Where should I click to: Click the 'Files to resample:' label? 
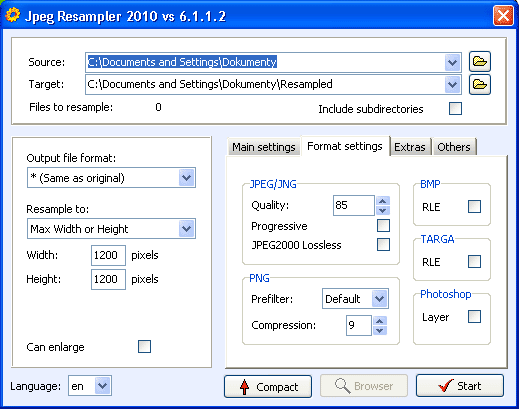click(x=71, y=107)
